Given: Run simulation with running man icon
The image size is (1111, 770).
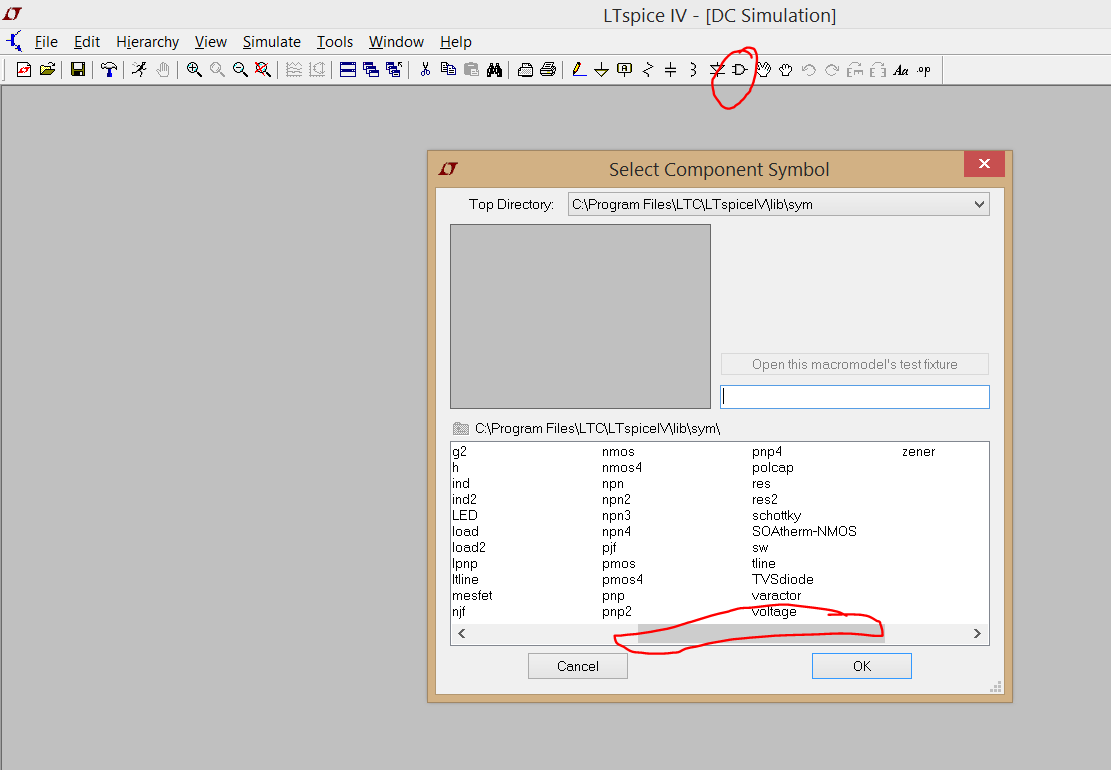Looking at the screenshot, I should click(139, 69).
